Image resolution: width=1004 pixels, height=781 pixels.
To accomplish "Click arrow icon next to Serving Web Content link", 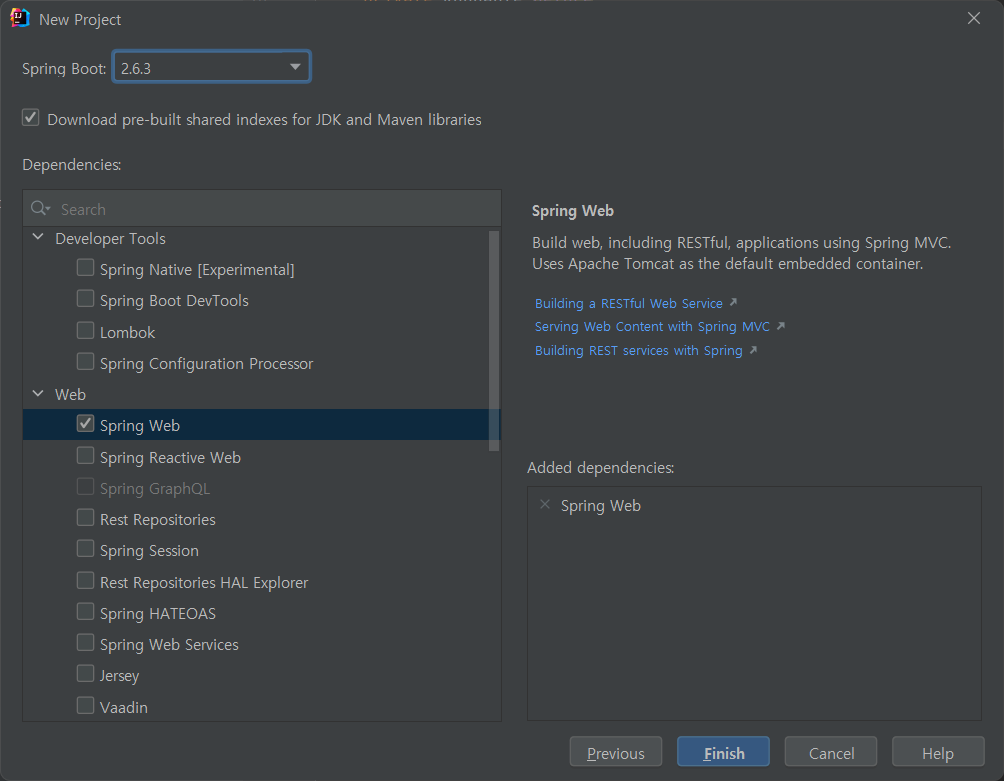I will click(x=781, y=326).
